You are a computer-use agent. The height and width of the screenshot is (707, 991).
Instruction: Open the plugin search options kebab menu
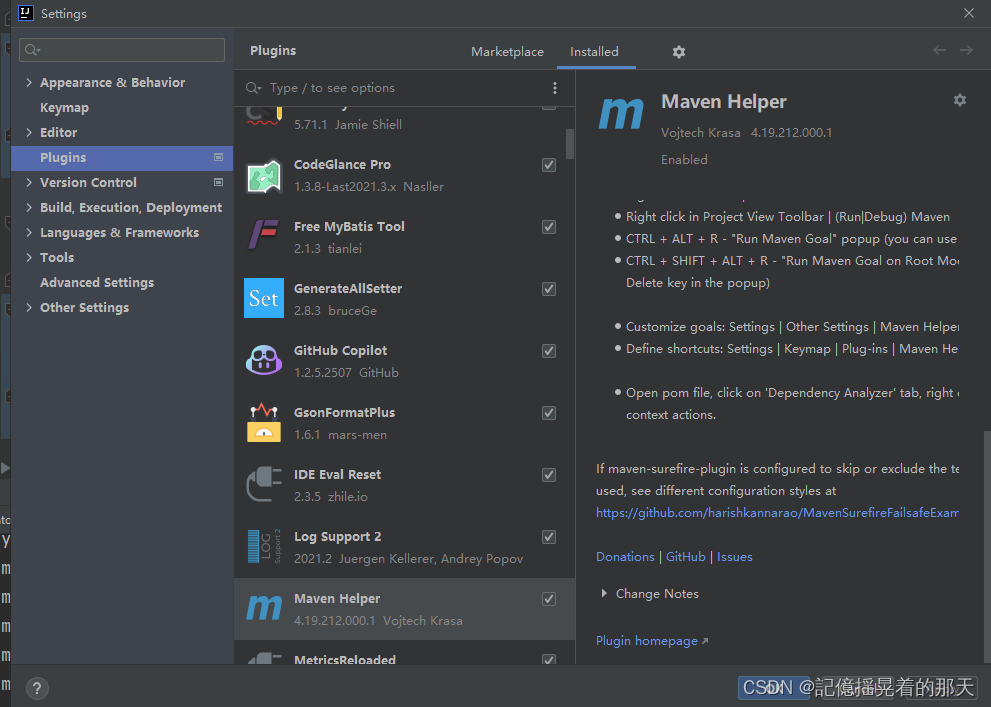click(555, 88)
